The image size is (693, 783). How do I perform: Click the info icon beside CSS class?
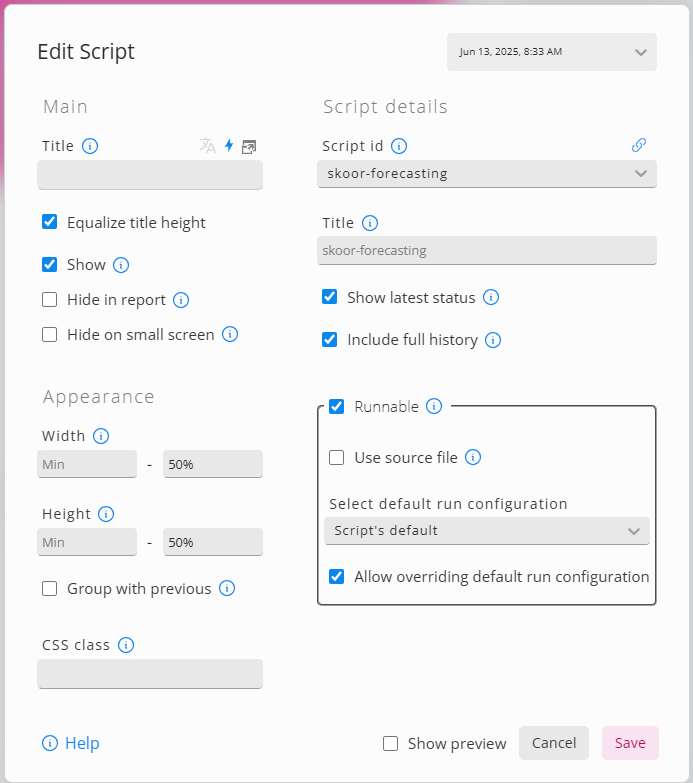(126, 645)
